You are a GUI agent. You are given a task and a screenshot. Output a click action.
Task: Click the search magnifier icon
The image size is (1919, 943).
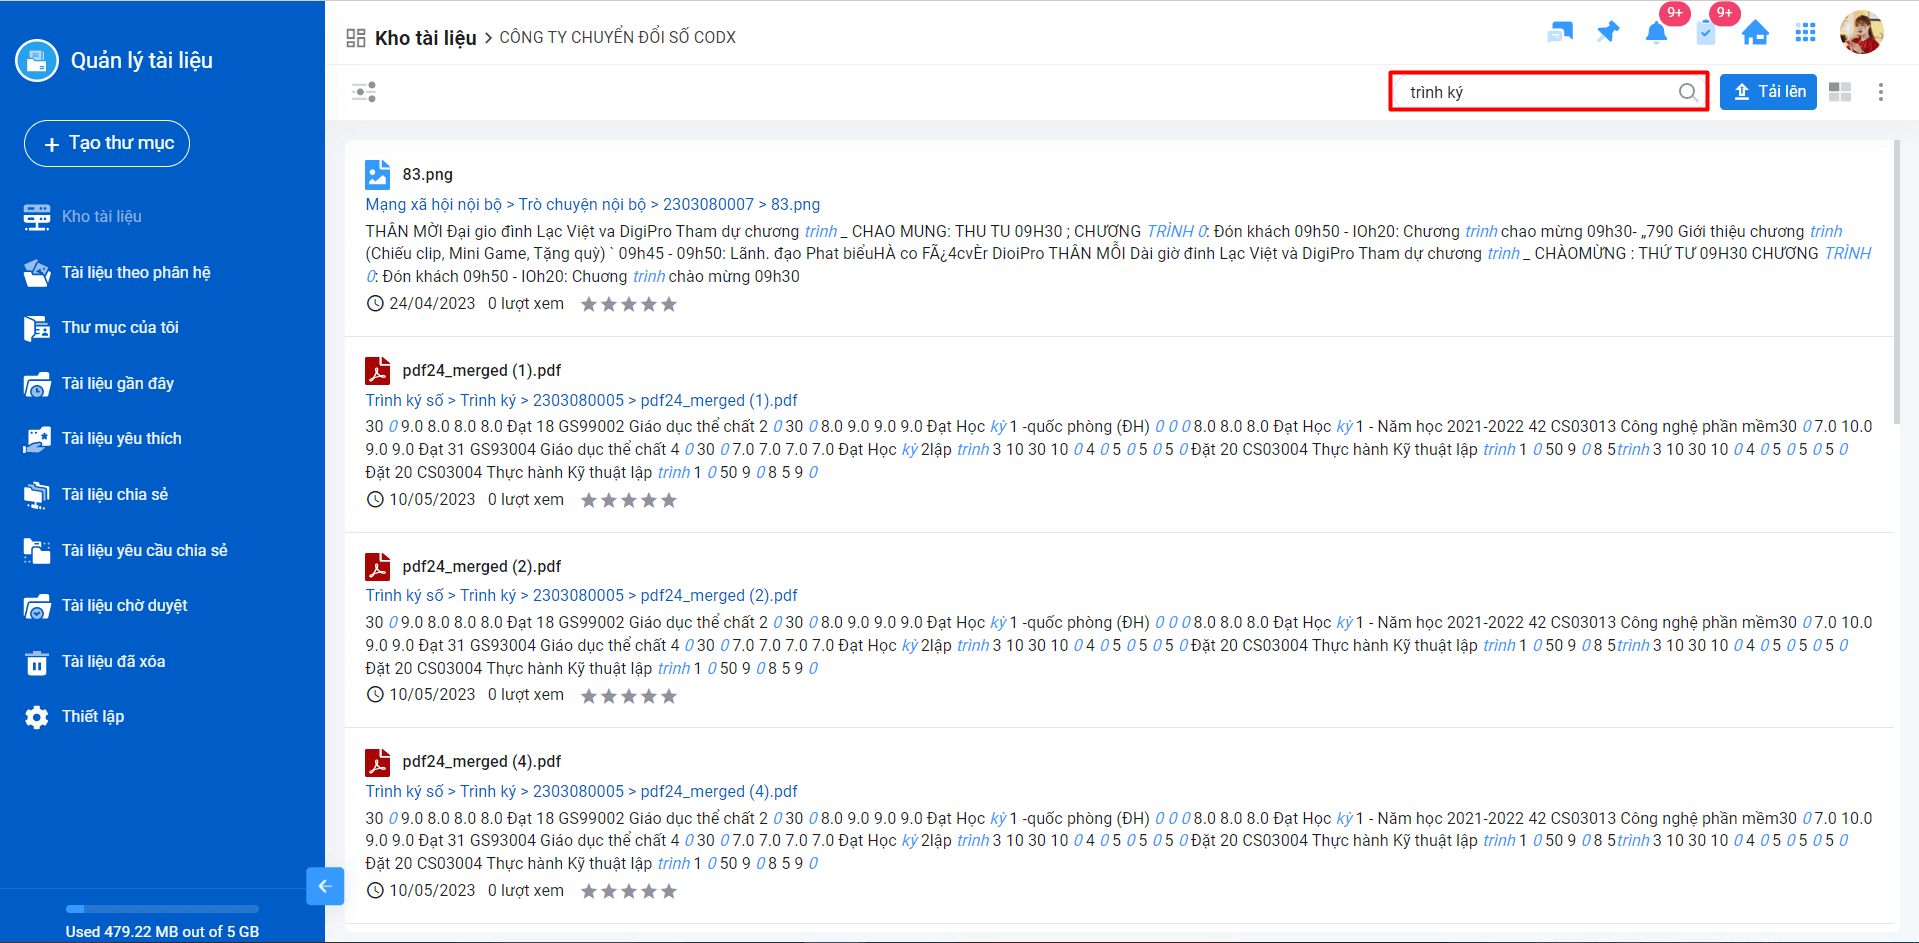[1688, 92]
